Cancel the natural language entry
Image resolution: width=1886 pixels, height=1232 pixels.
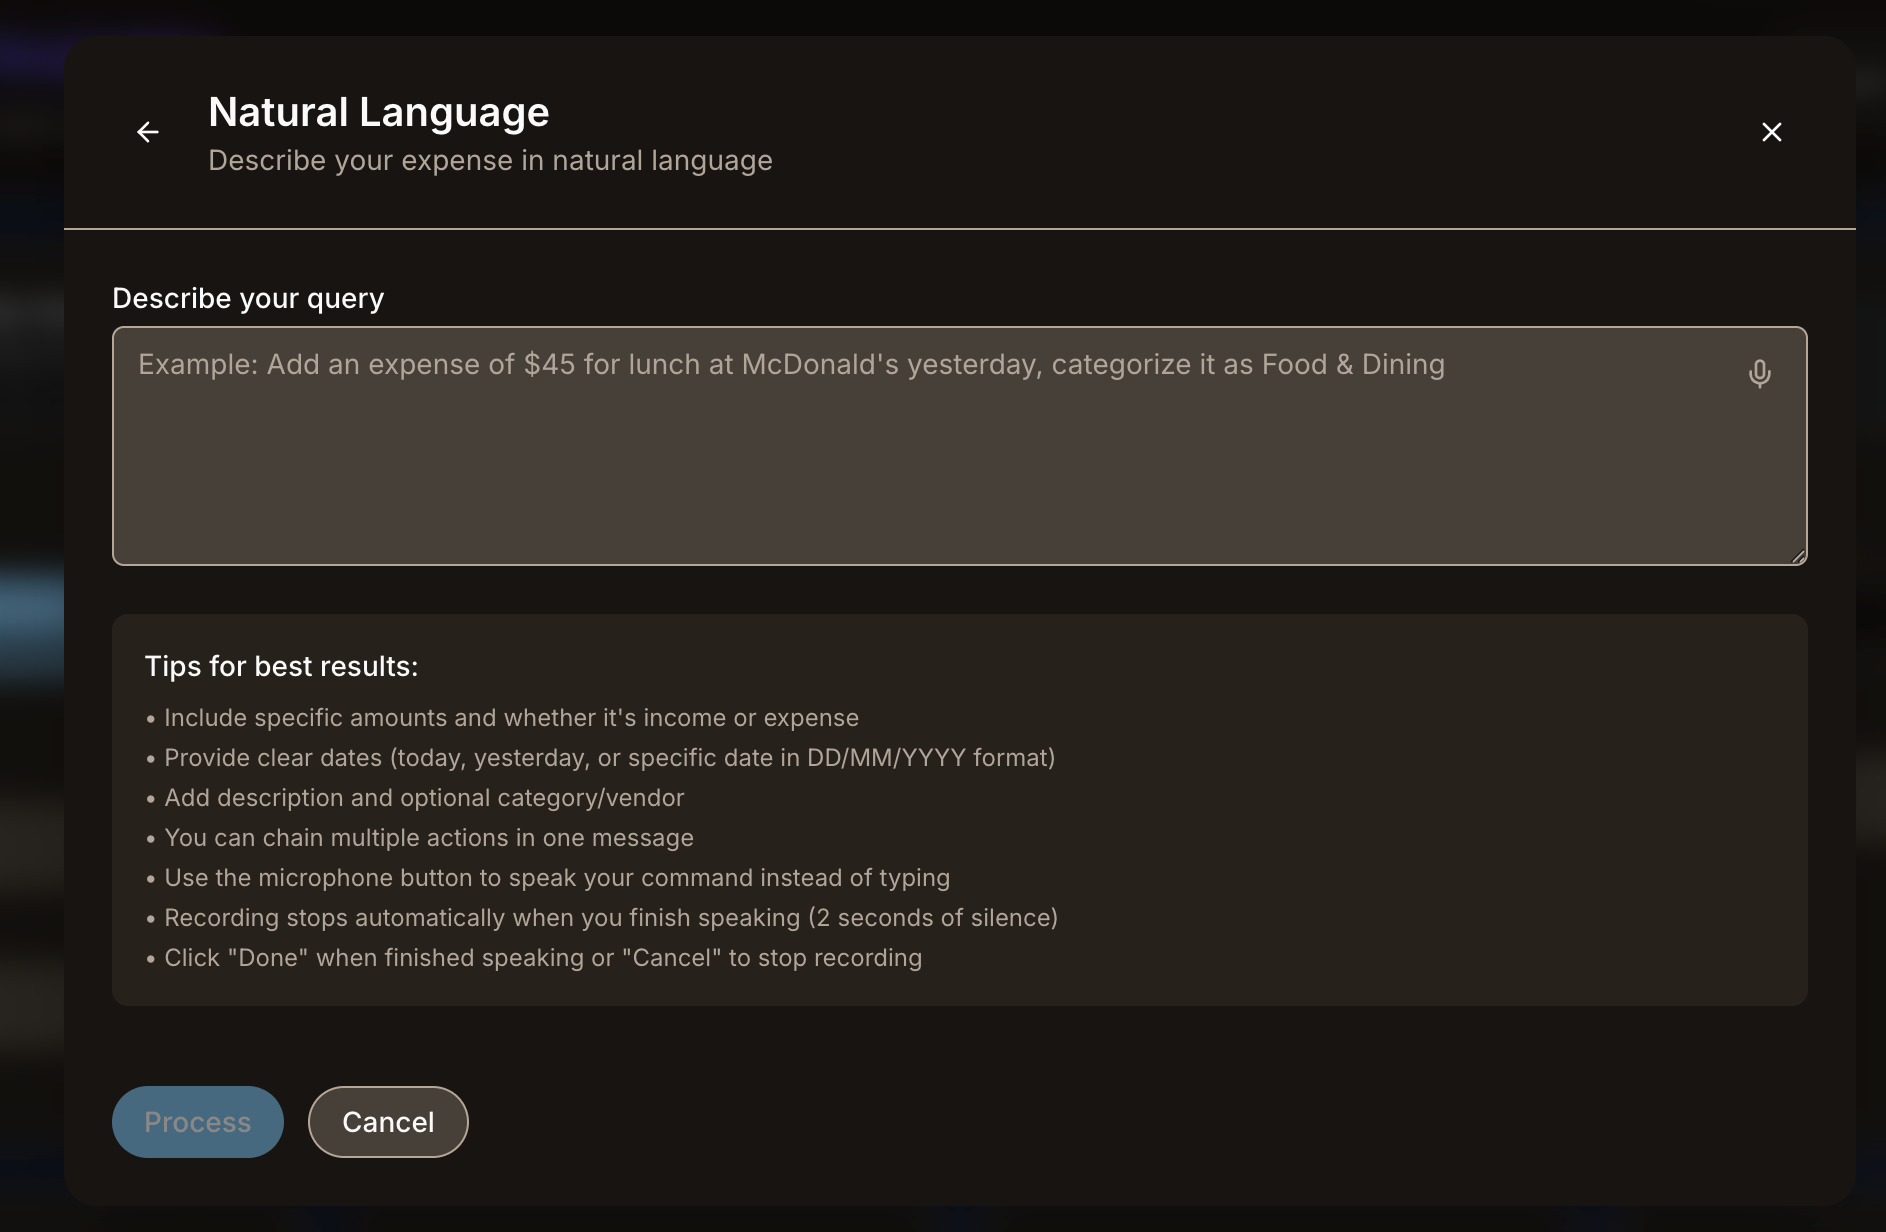coord(388,1122)
